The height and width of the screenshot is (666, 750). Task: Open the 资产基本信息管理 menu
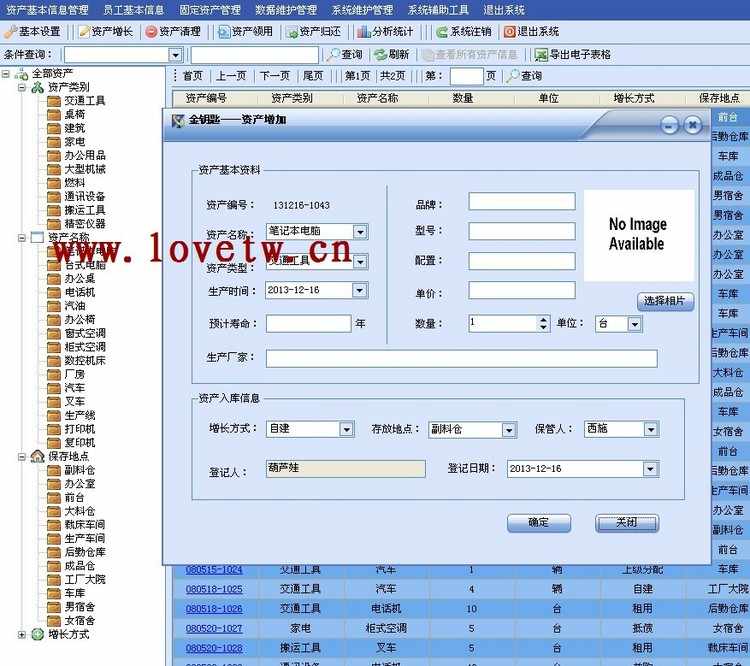click(x=47, y=10)
